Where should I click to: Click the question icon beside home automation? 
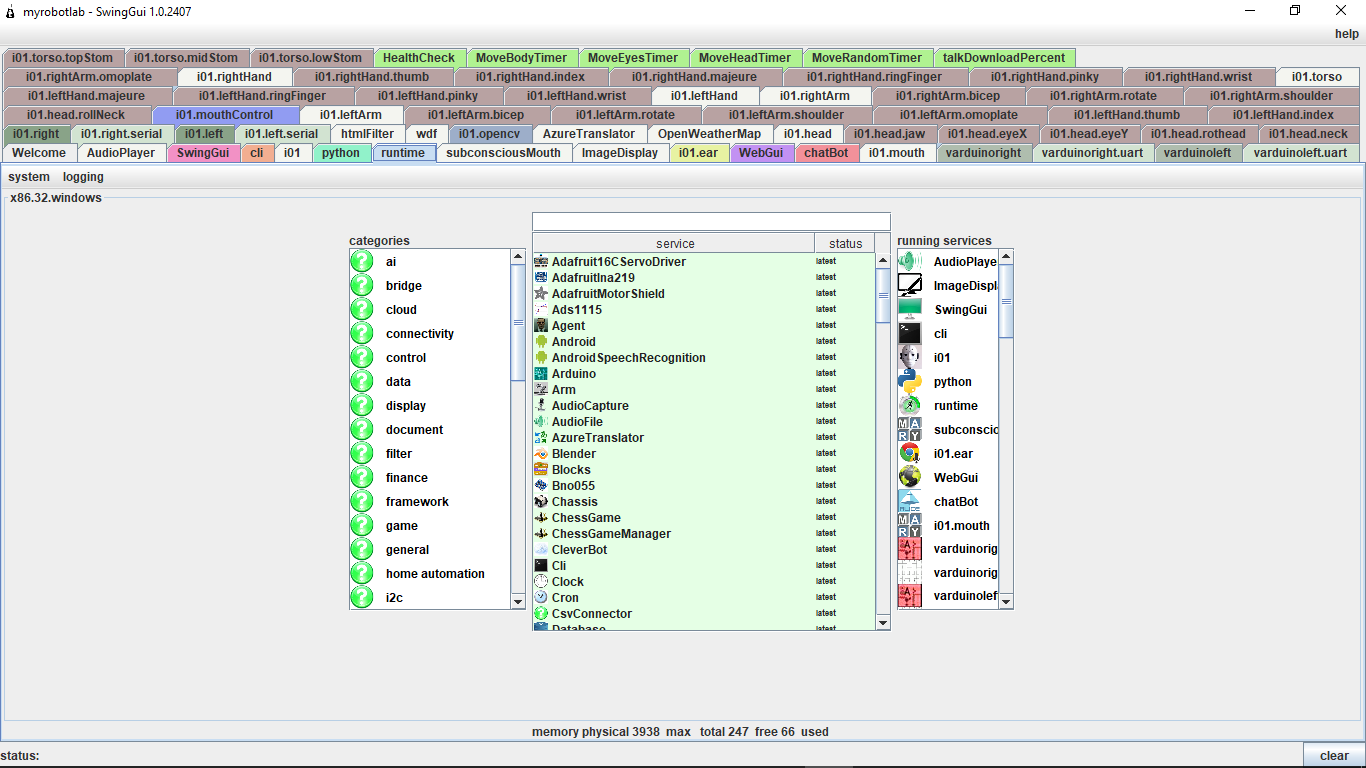362,574
